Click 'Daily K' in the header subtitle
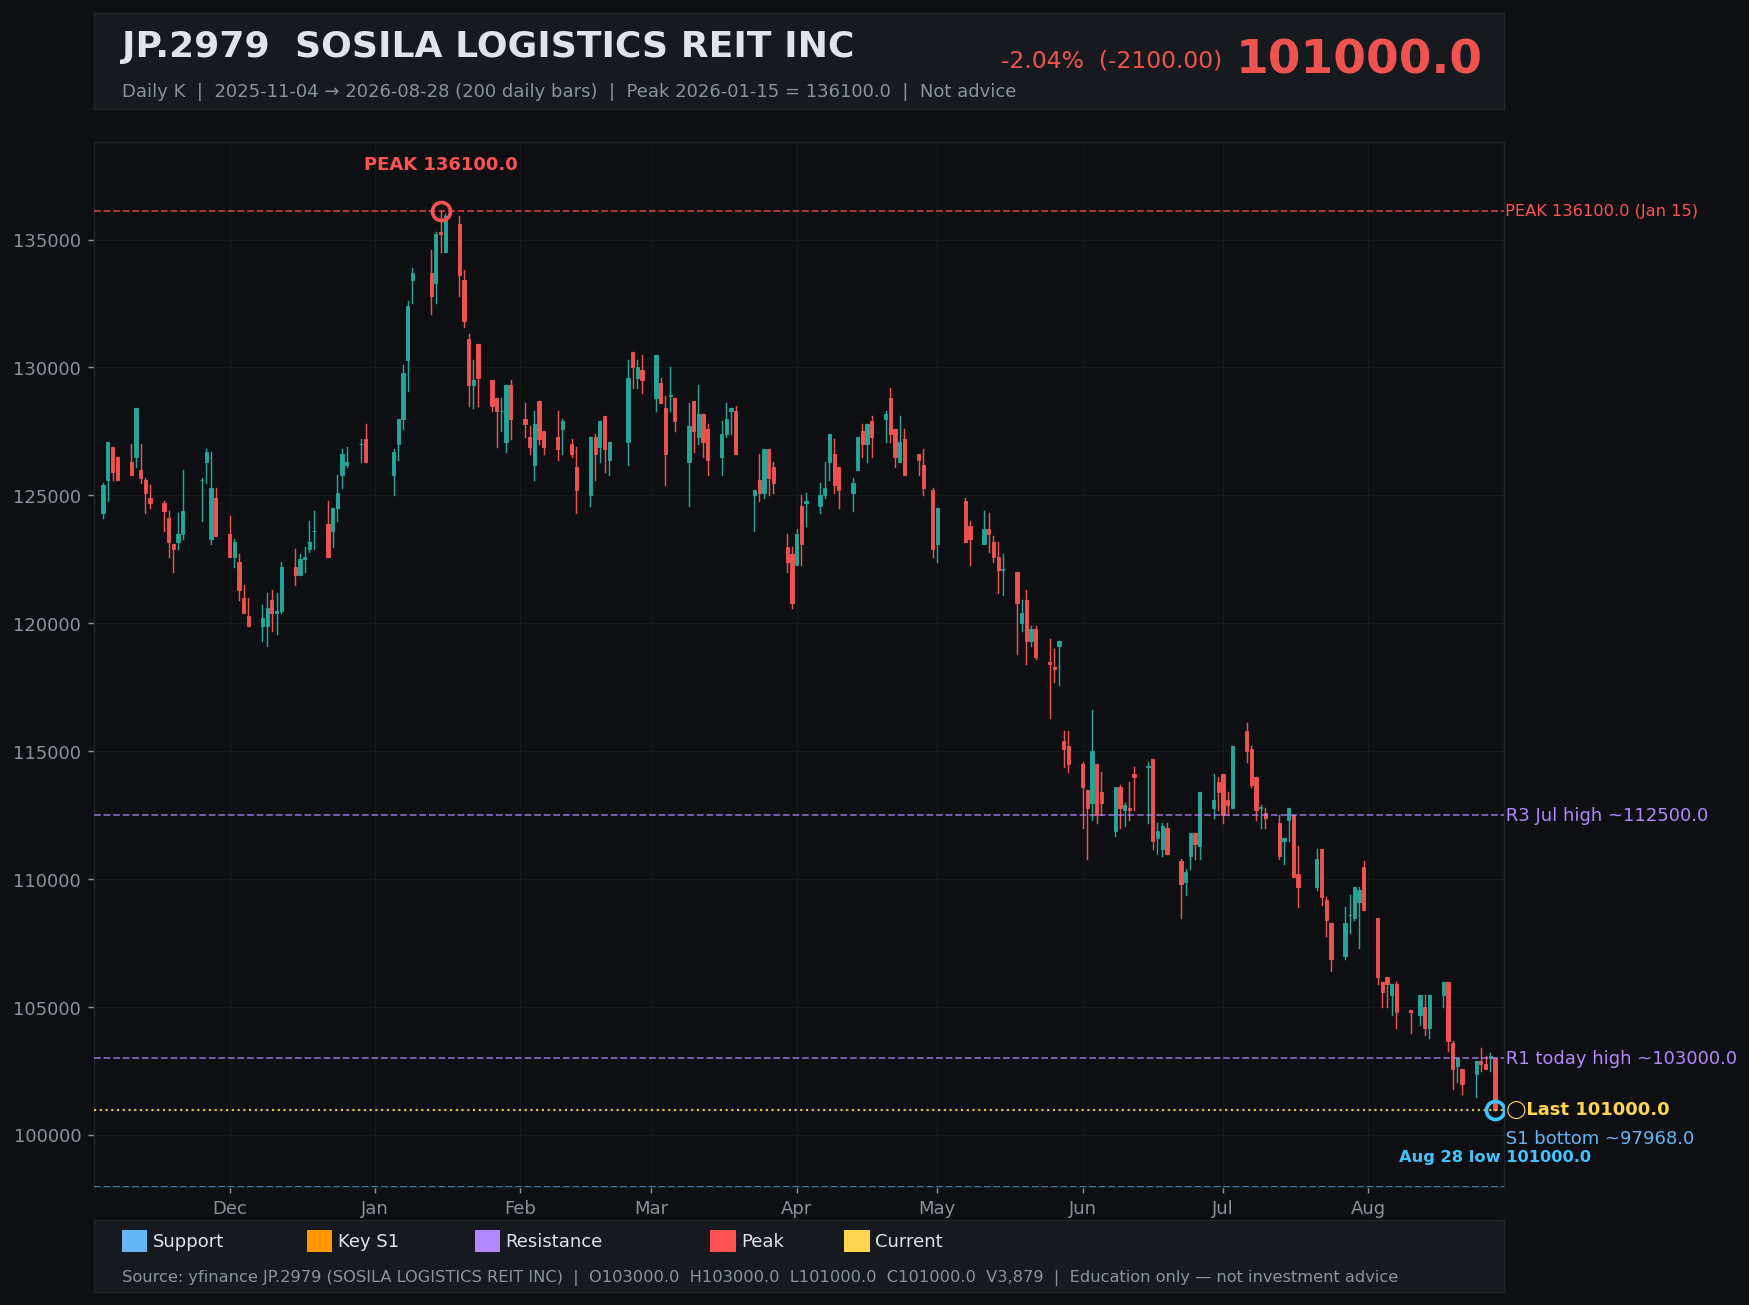This screenshot has height=1305, width=1749. point(154,91)
